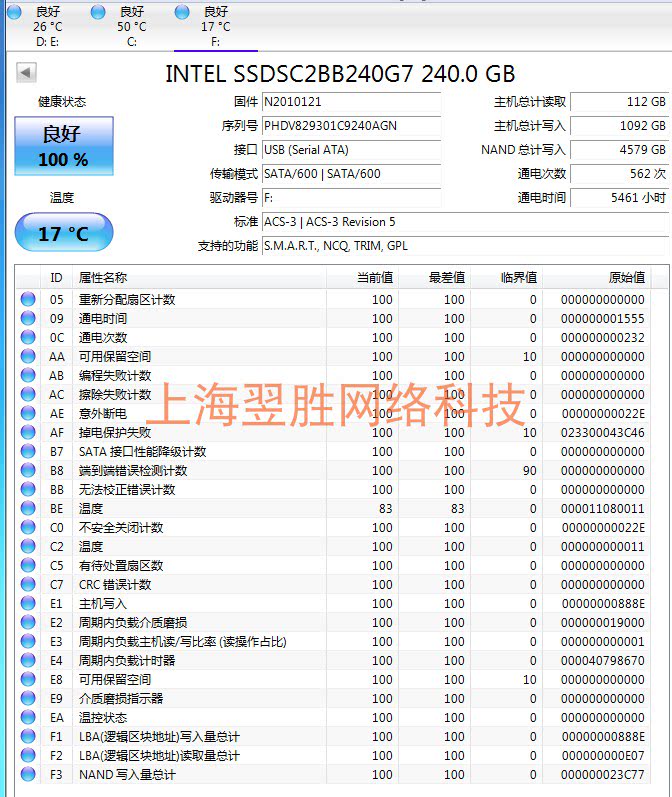Click the 良好 100 % health status button

tap(64, 146)
